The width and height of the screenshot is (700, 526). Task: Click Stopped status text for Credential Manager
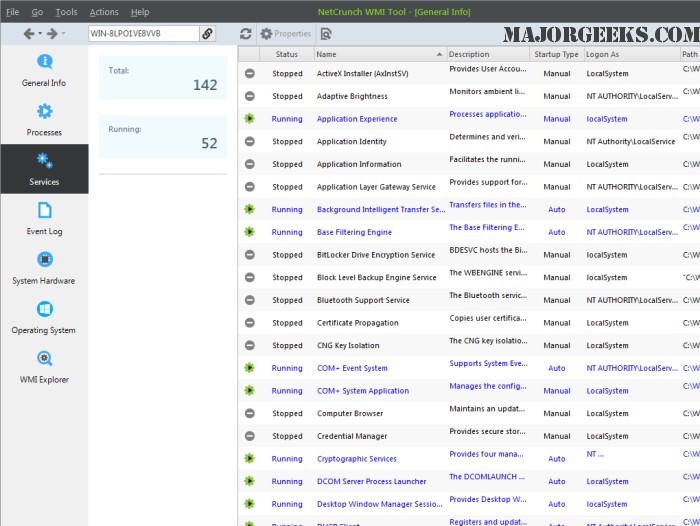pos(287,436)
